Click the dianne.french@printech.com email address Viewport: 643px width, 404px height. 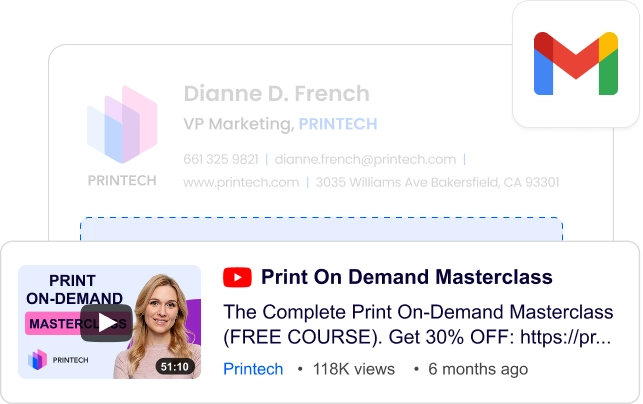[365, 159]
